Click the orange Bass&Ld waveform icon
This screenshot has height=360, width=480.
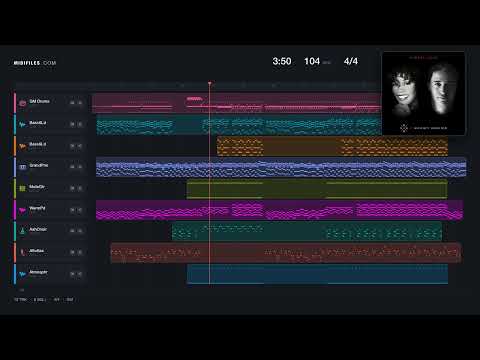coord(22,146)
